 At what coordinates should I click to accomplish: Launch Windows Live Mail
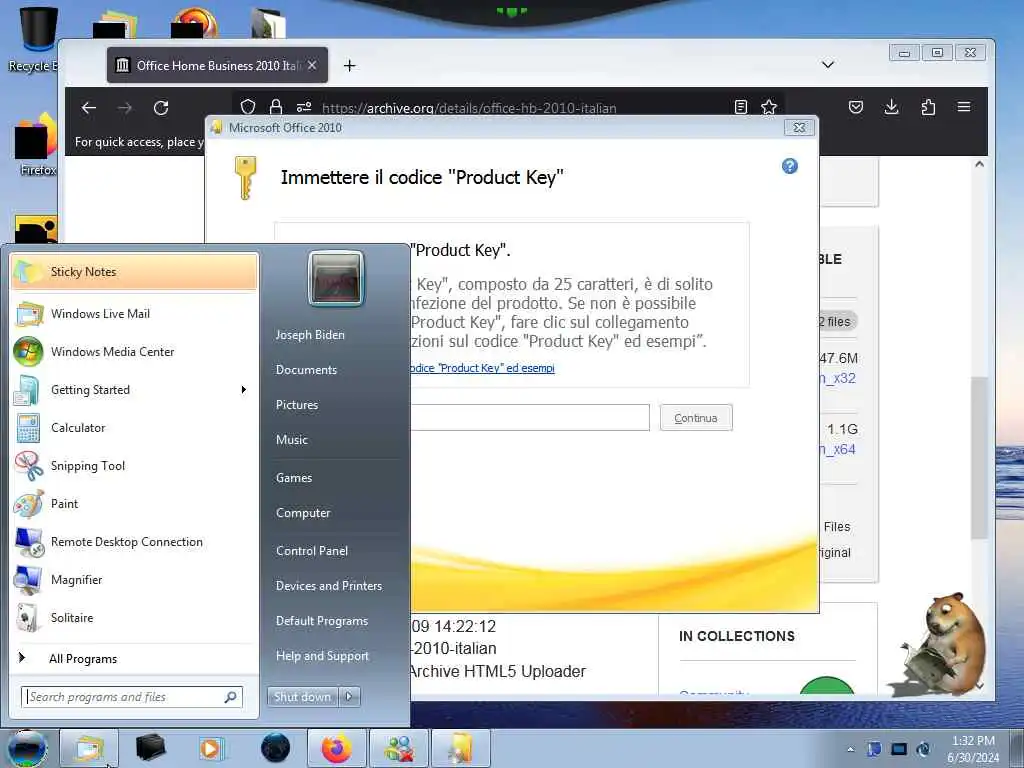(x=134, y=314)
